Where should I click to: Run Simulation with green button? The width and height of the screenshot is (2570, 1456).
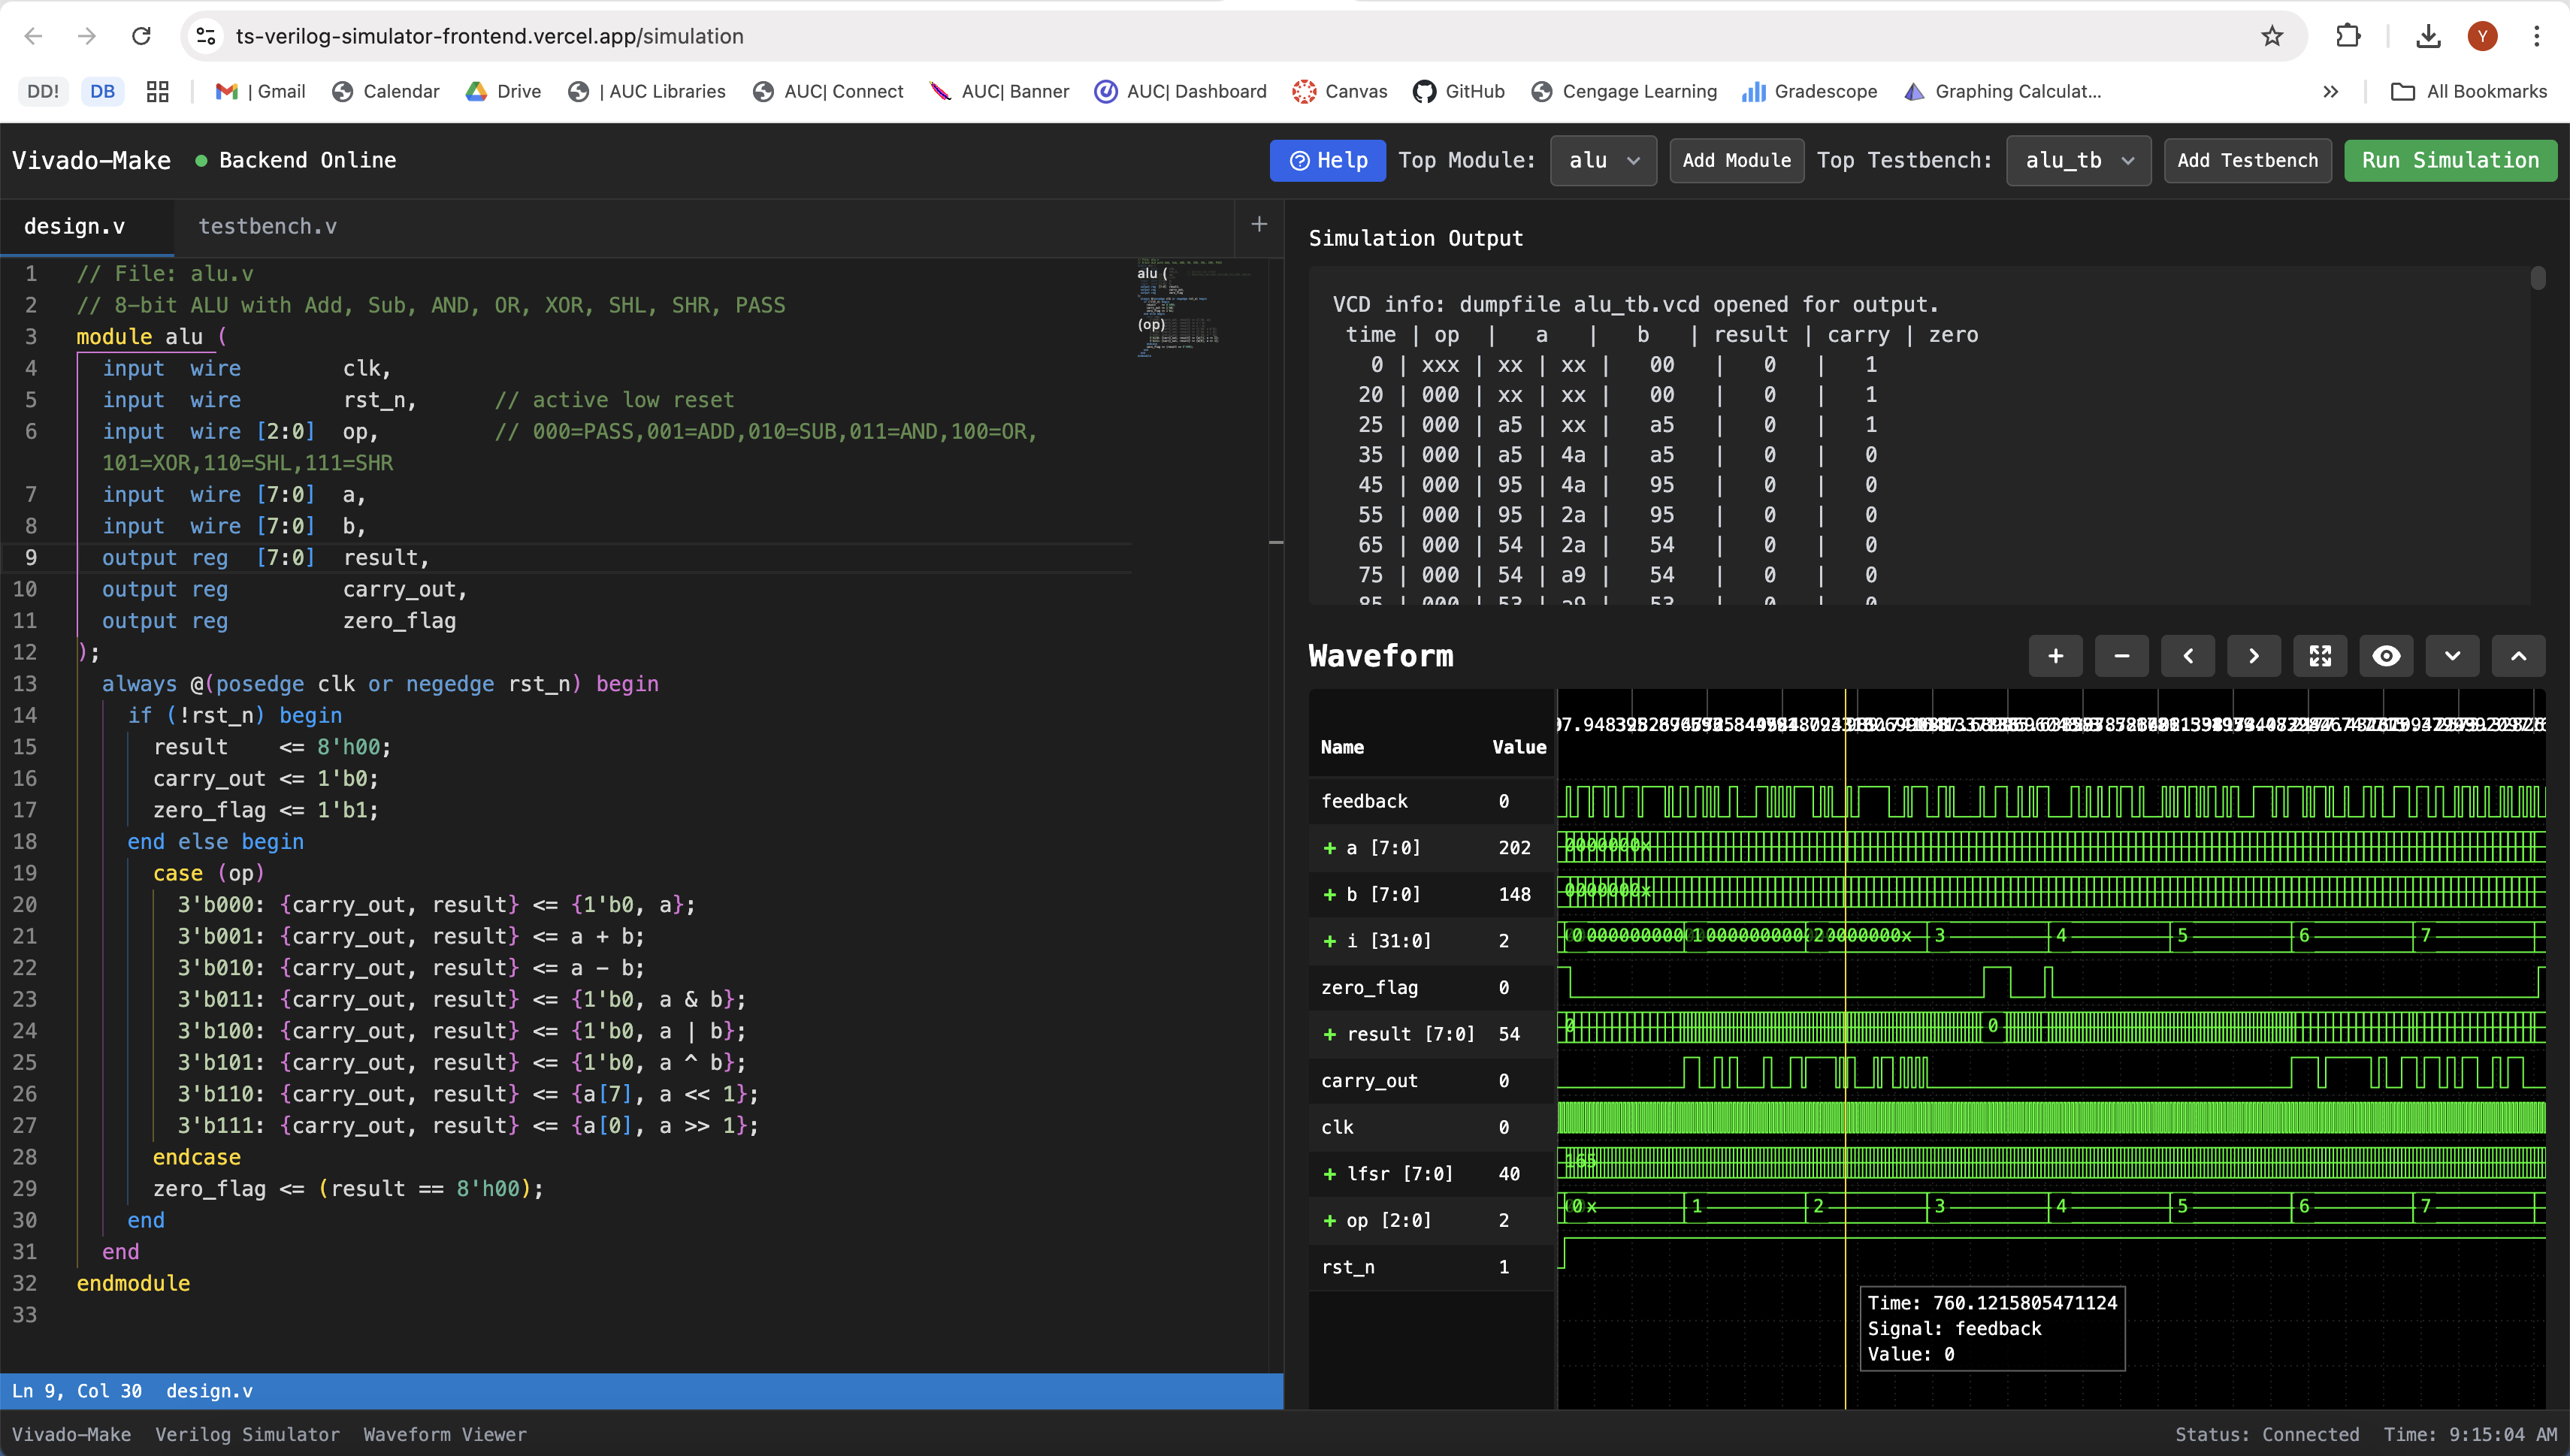pos(2450,160)
